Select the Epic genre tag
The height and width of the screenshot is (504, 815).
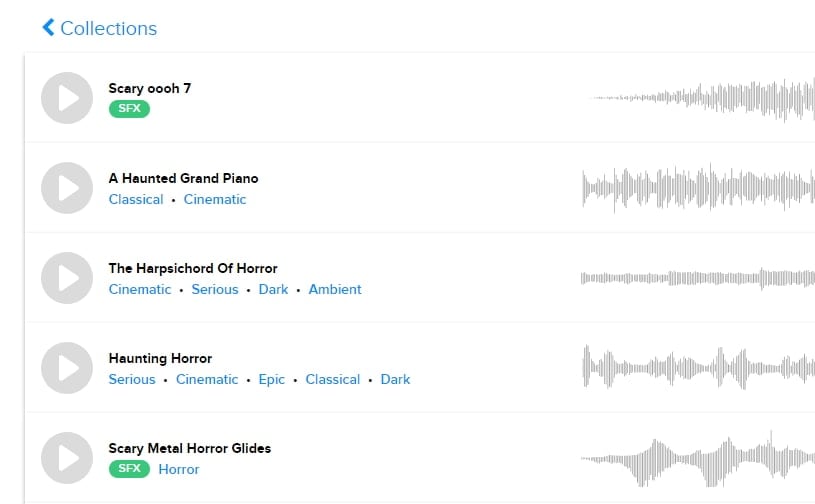pyautogui.click(x=272, y=379)
